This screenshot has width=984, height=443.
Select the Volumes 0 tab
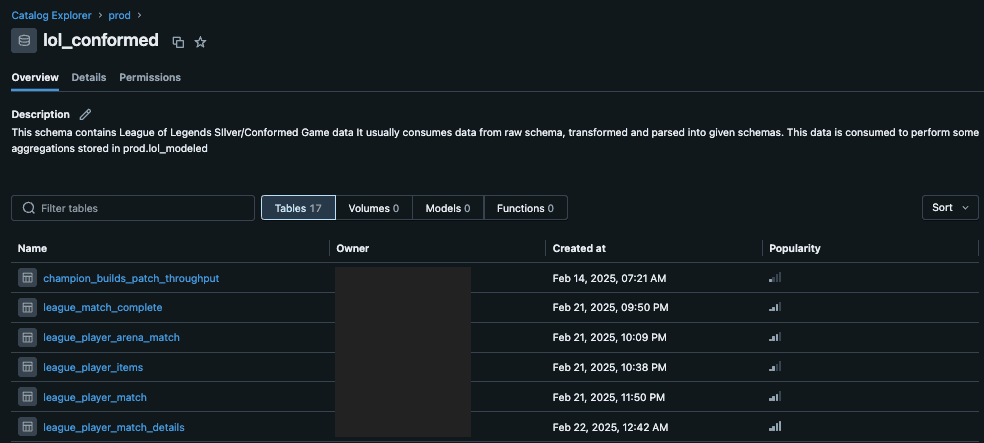coord(373,208)
